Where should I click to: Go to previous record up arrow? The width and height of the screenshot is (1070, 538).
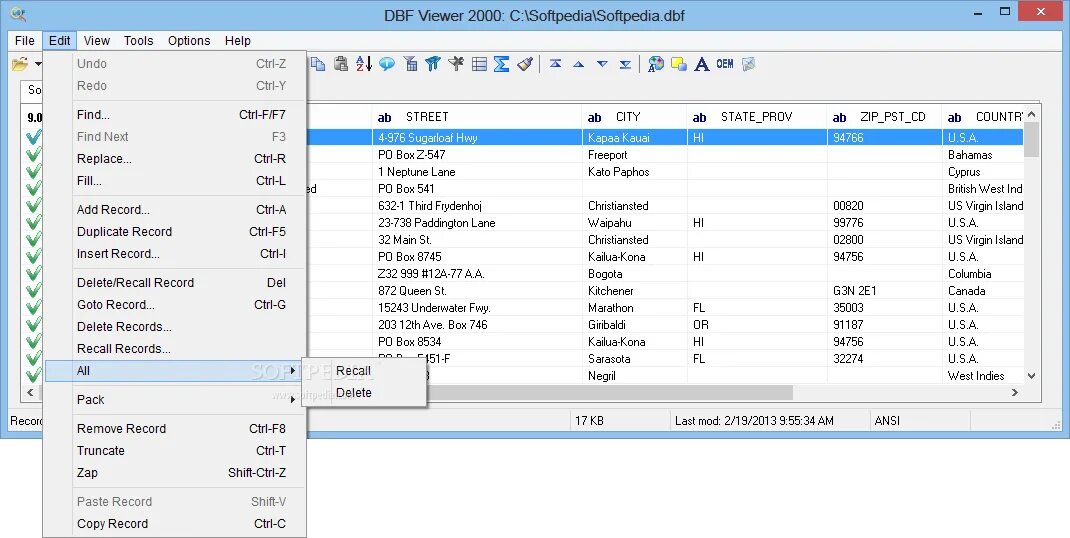[579, 64]
